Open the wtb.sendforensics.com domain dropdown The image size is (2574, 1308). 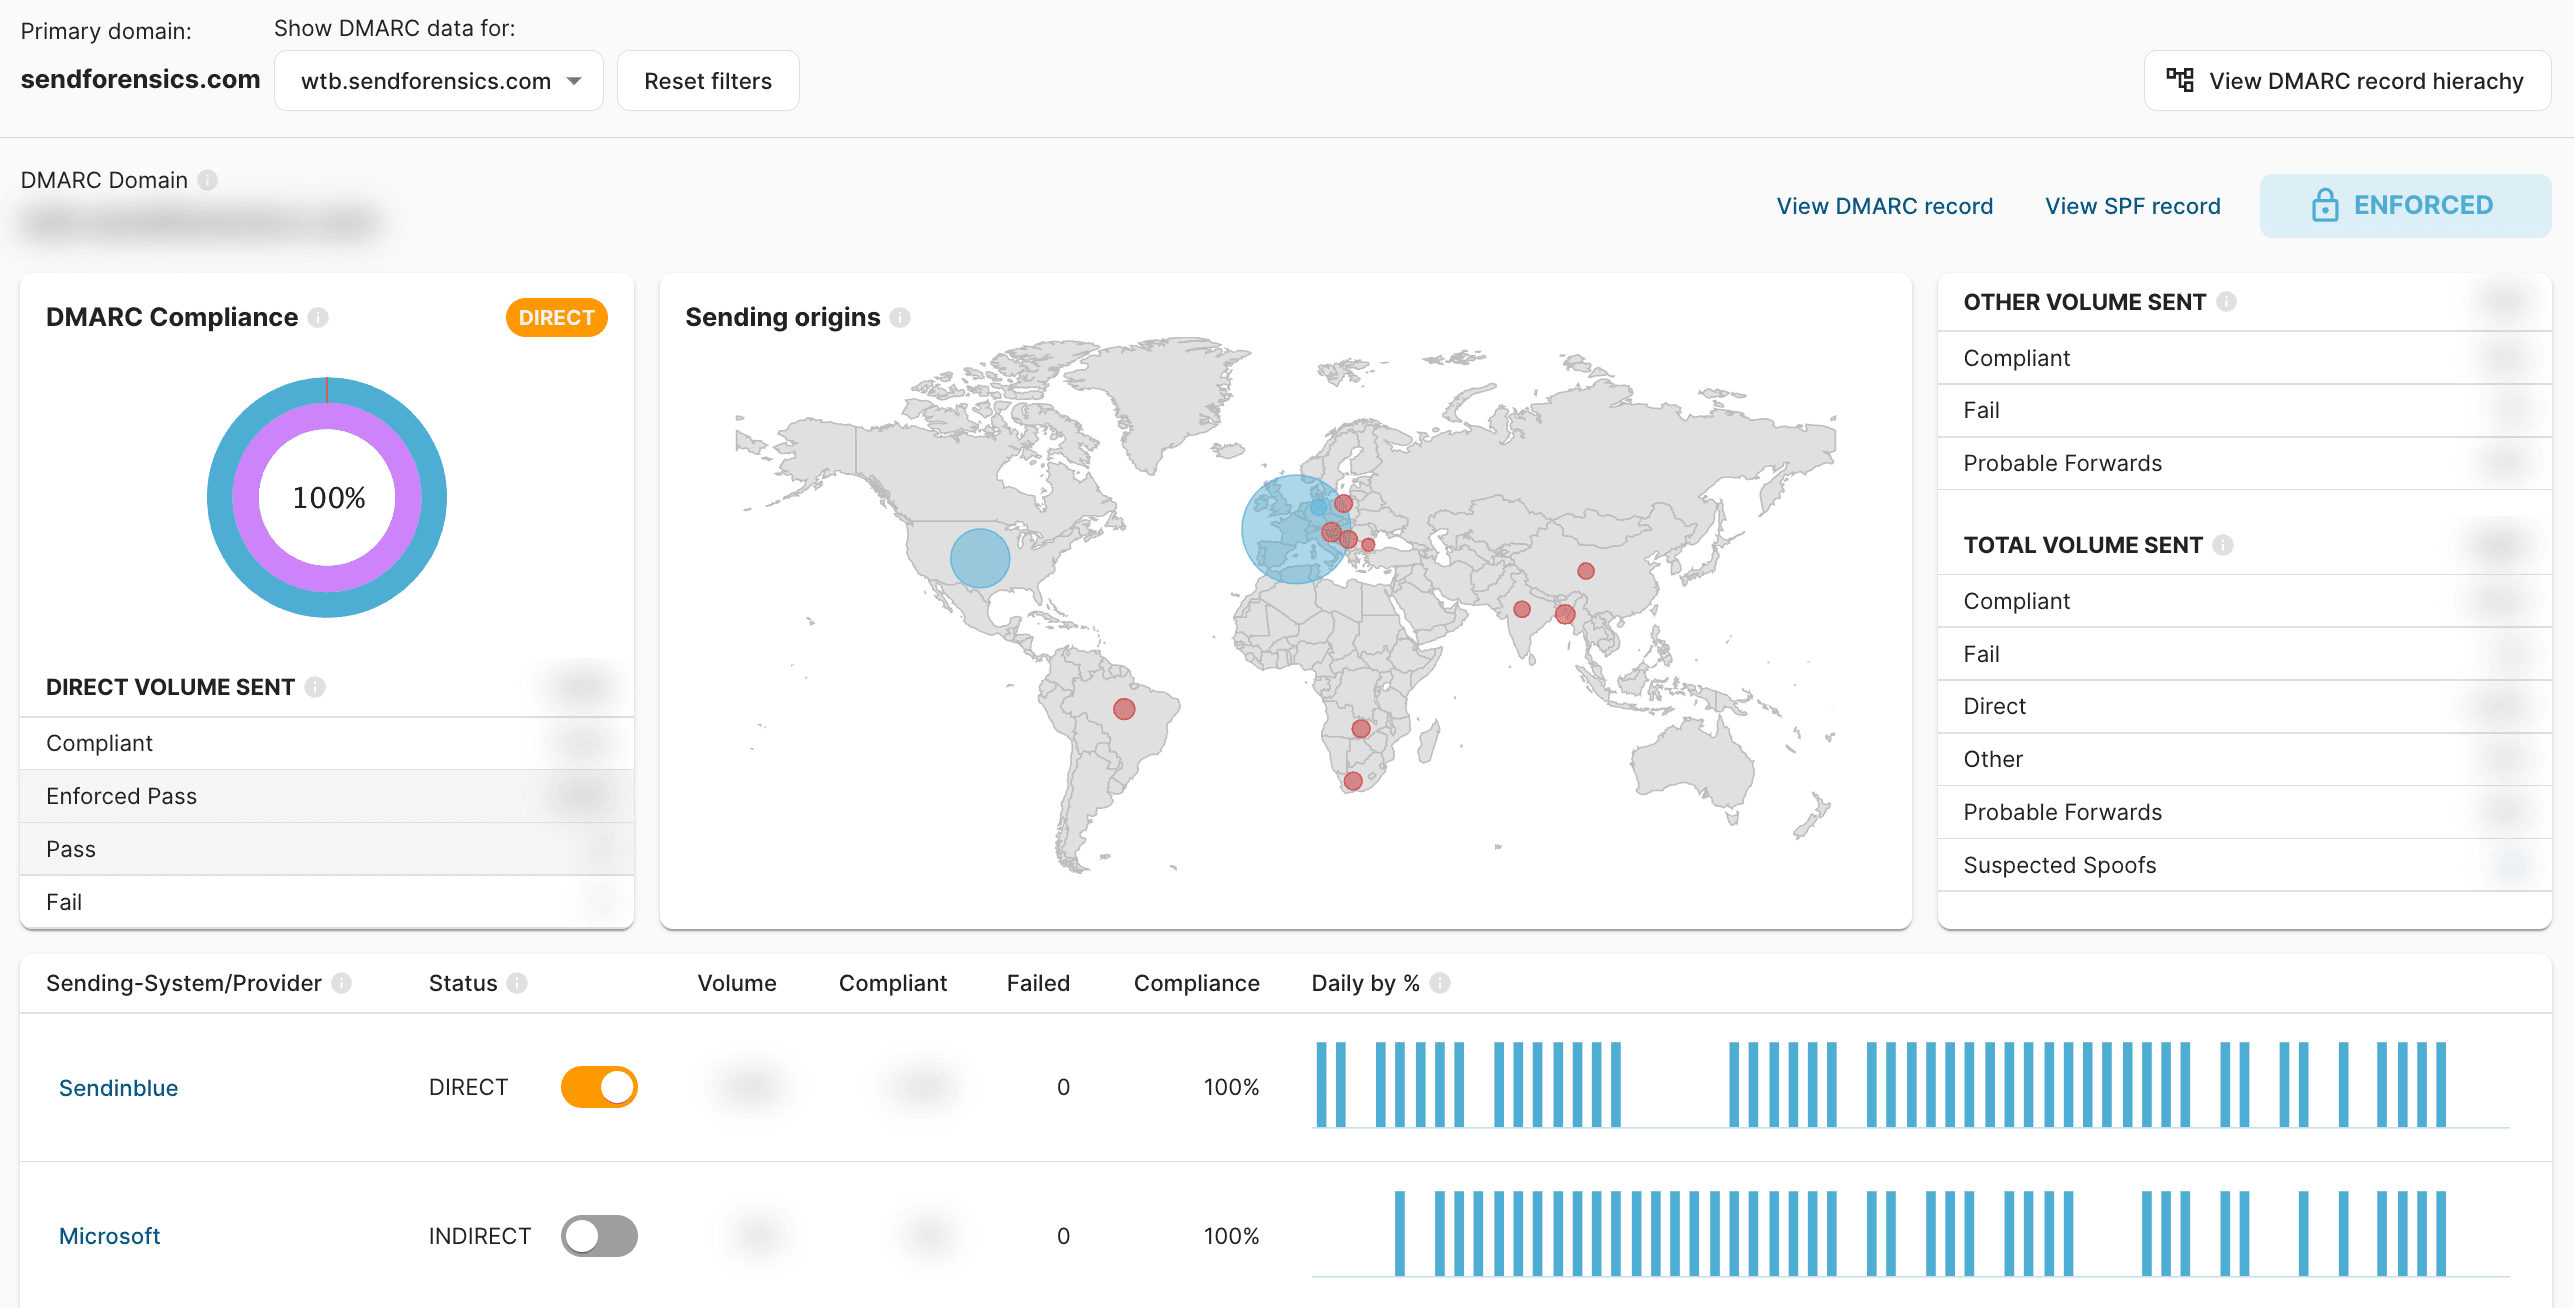click(x=439, y=81)
